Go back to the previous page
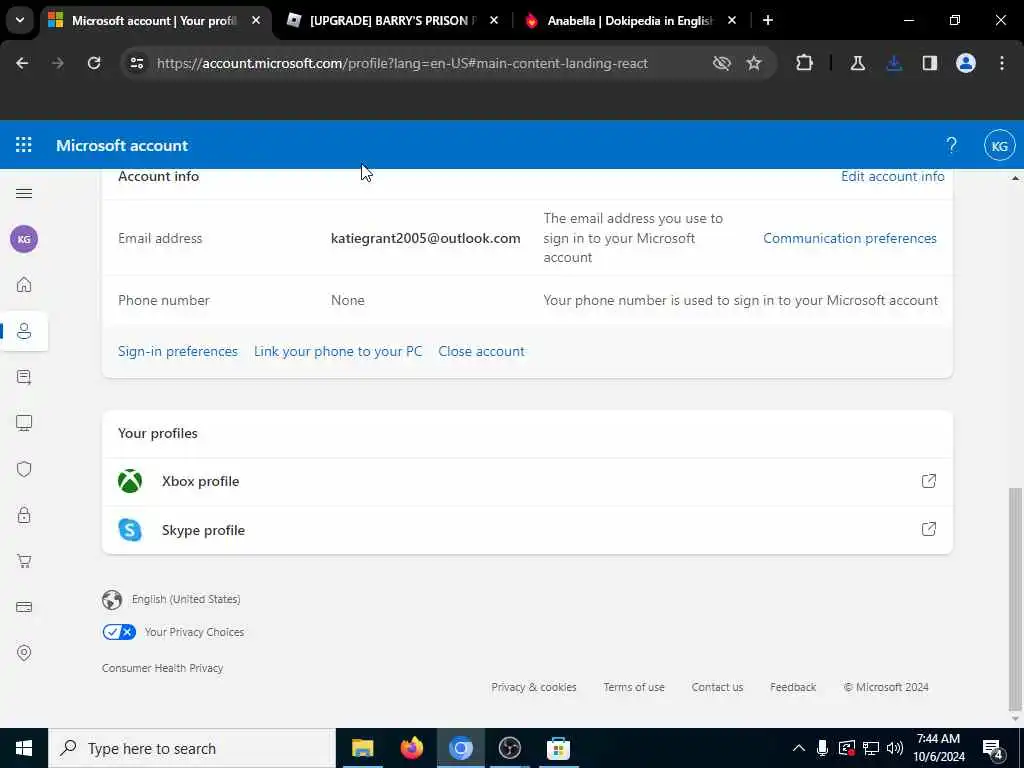 pos(22,63)
